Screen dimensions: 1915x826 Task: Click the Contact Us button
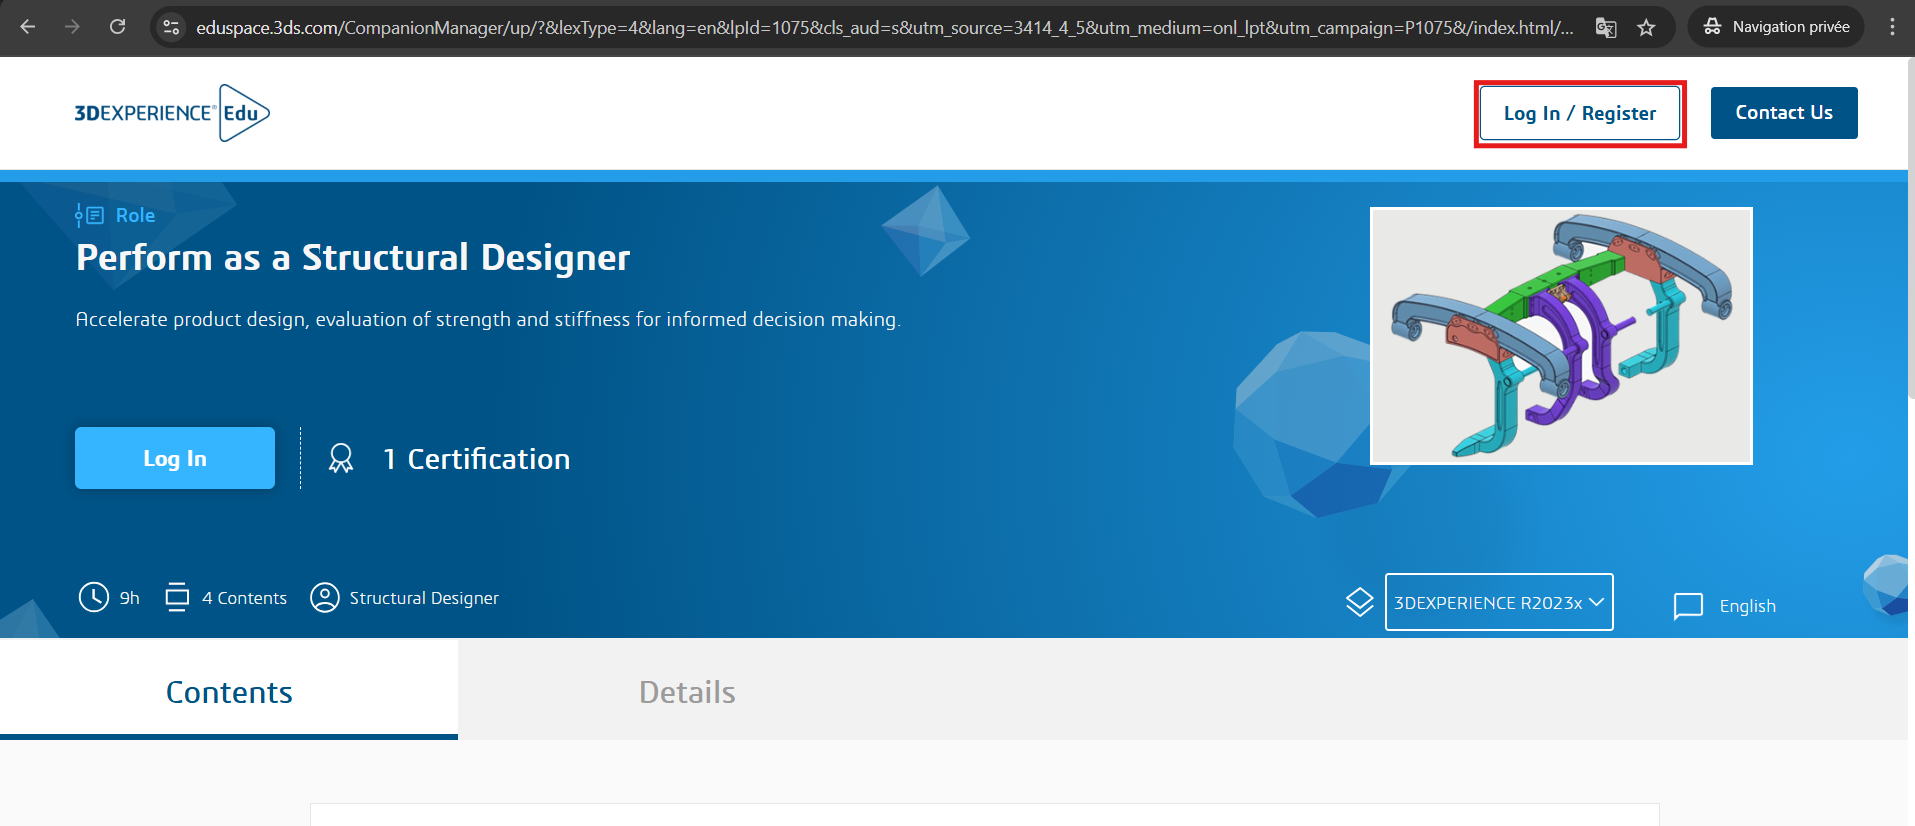1784,113
